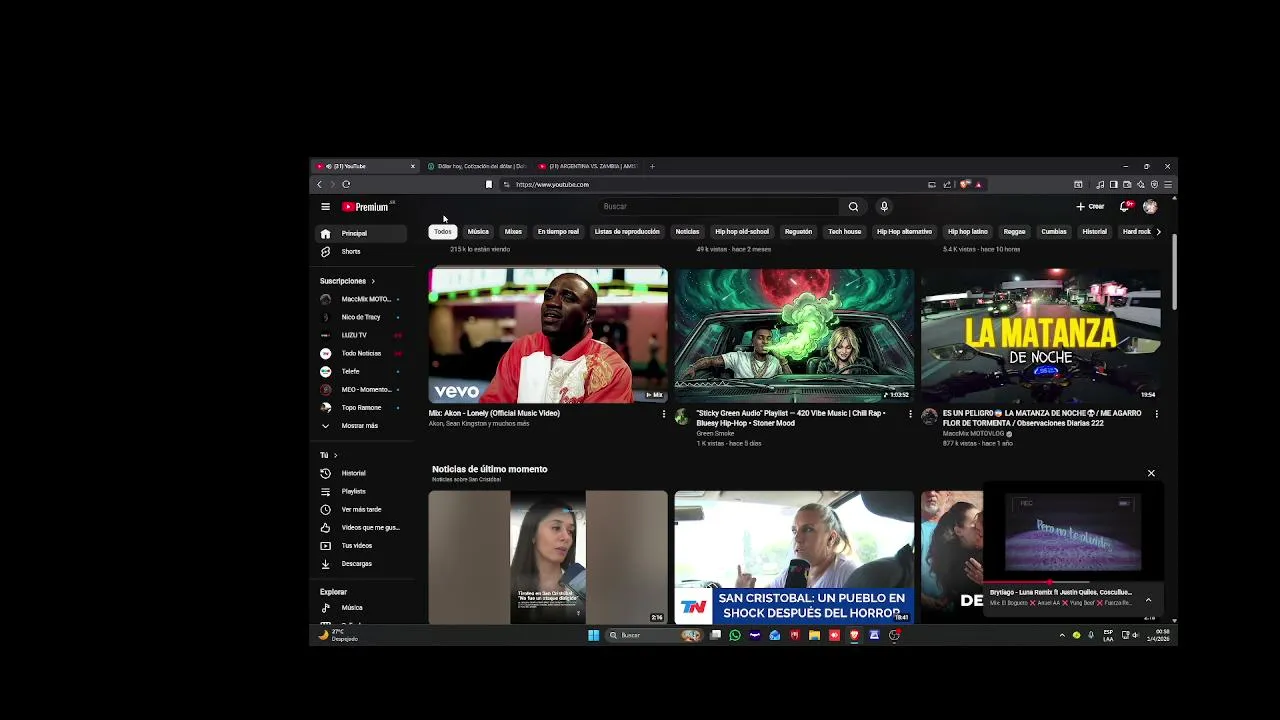Screen dimensions: 1280x720
Task: Select the Reguetón filter chip
Action: pos(798,232)
